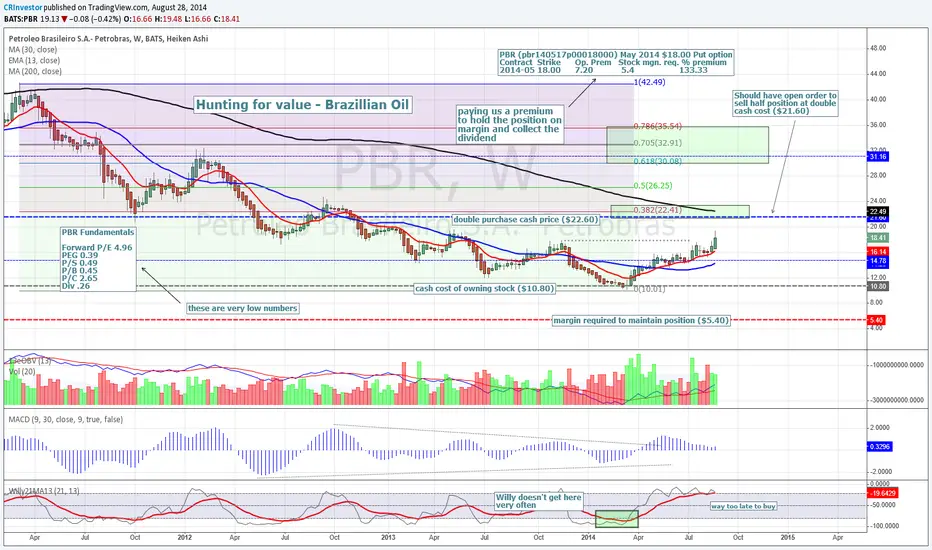Click the red 5.40 price axis tag
Viewport: 932px width, 550px height.
click(877, 320)
